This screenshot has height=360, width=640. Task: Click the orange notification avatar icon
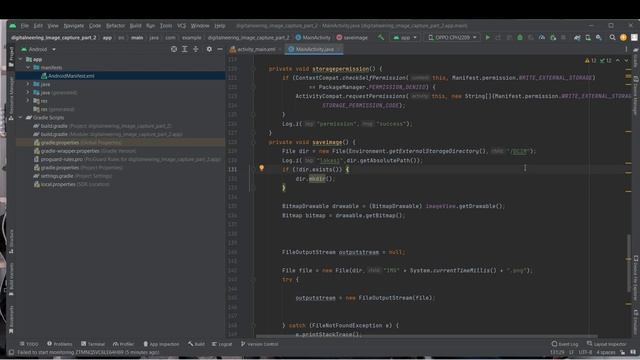(x=623, y=38)
